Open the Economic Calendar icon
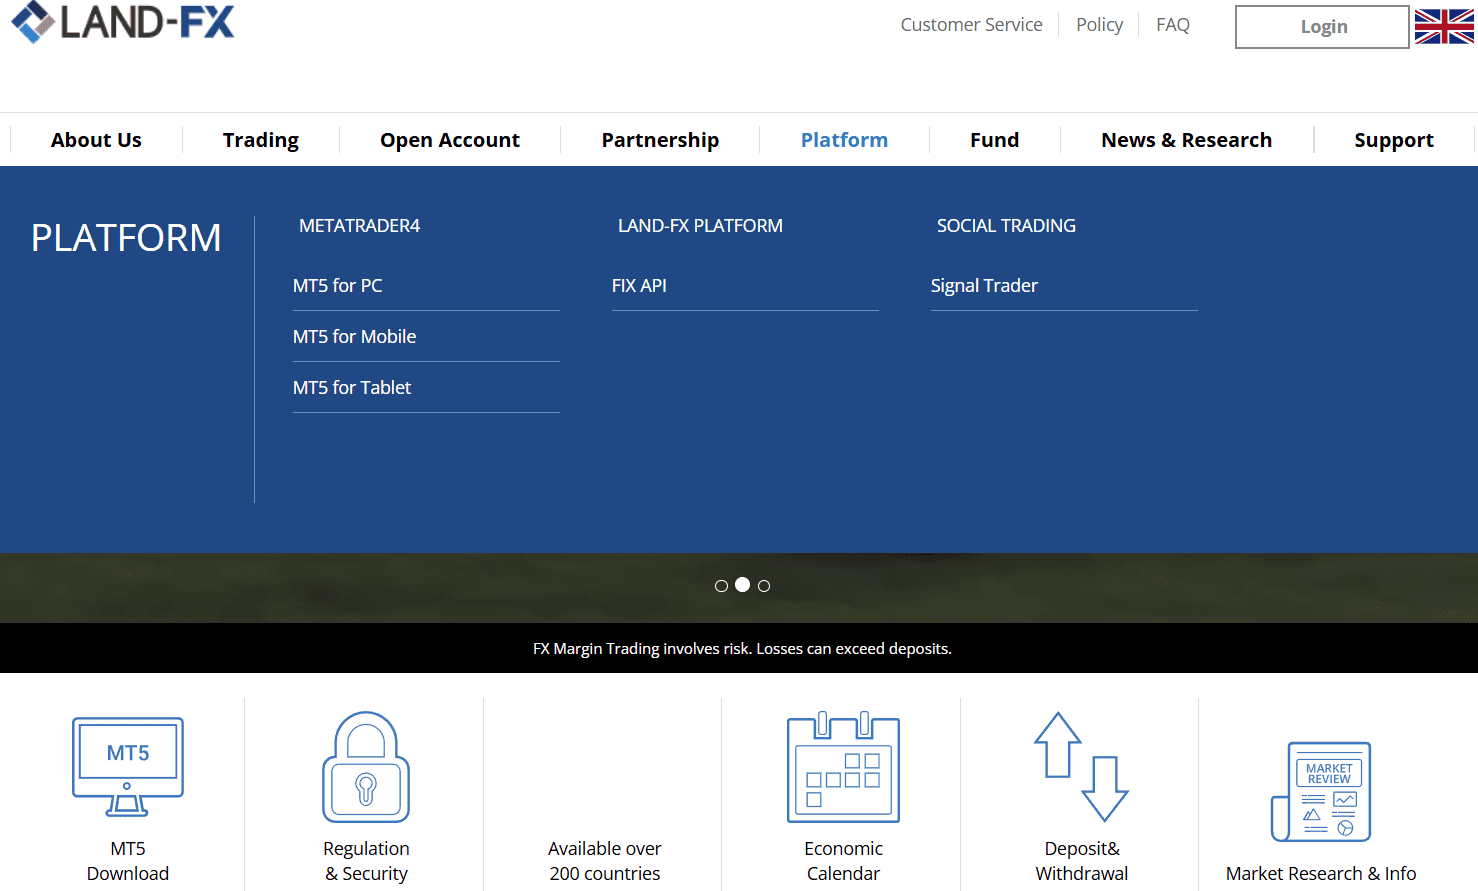The width and height of the screenshot is (1478, 891). coord(843,768)
